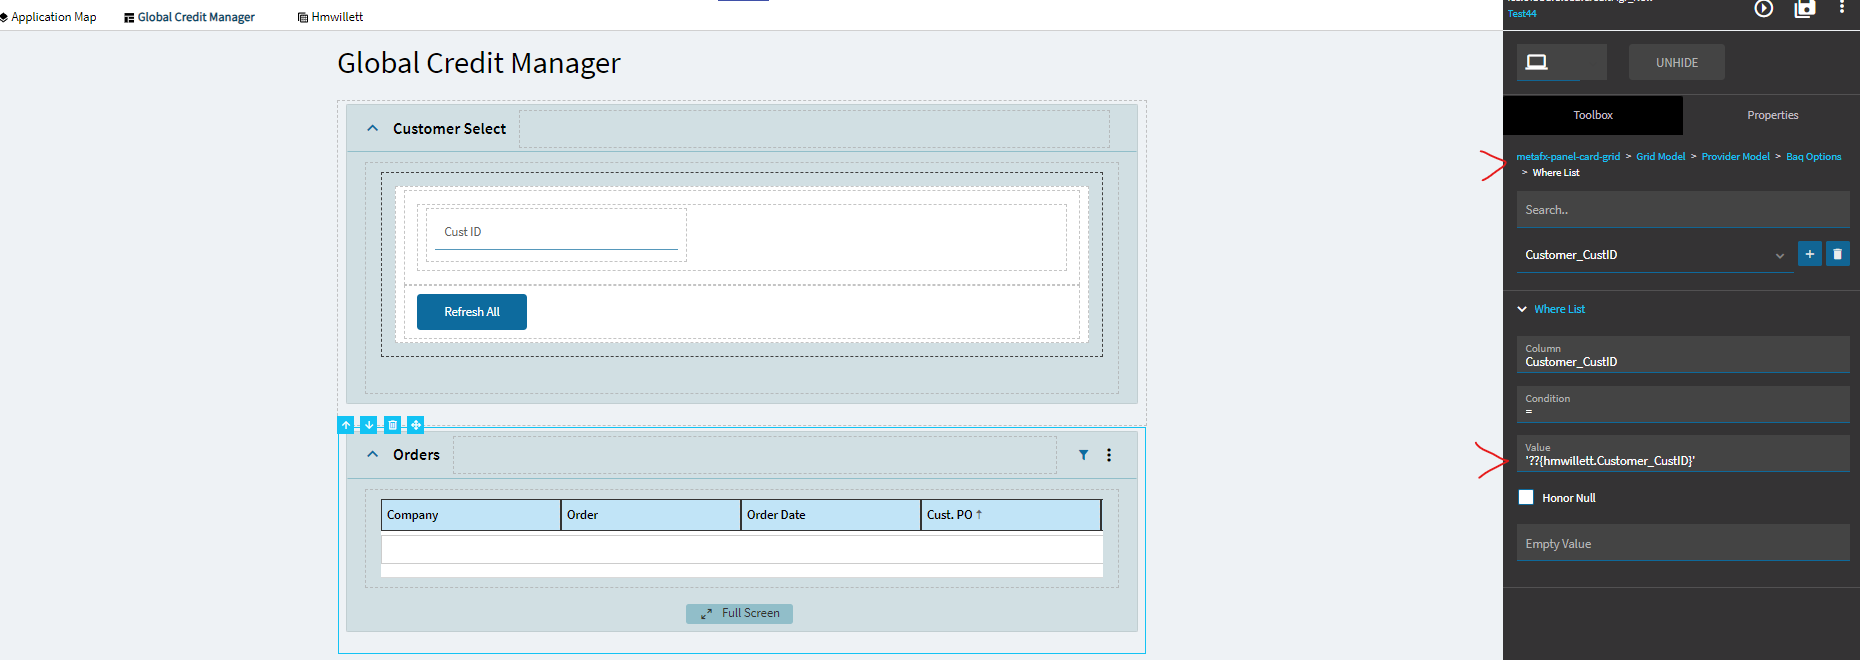Click the properties Search field
The height and width of the screenshot is (660, 1860).
point(1683,210)
